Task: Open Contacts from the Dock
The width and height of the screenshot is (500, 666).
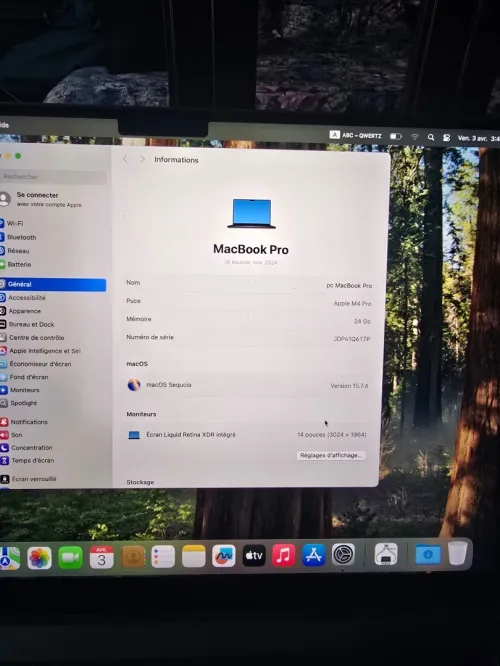Action: click(133, 556)
